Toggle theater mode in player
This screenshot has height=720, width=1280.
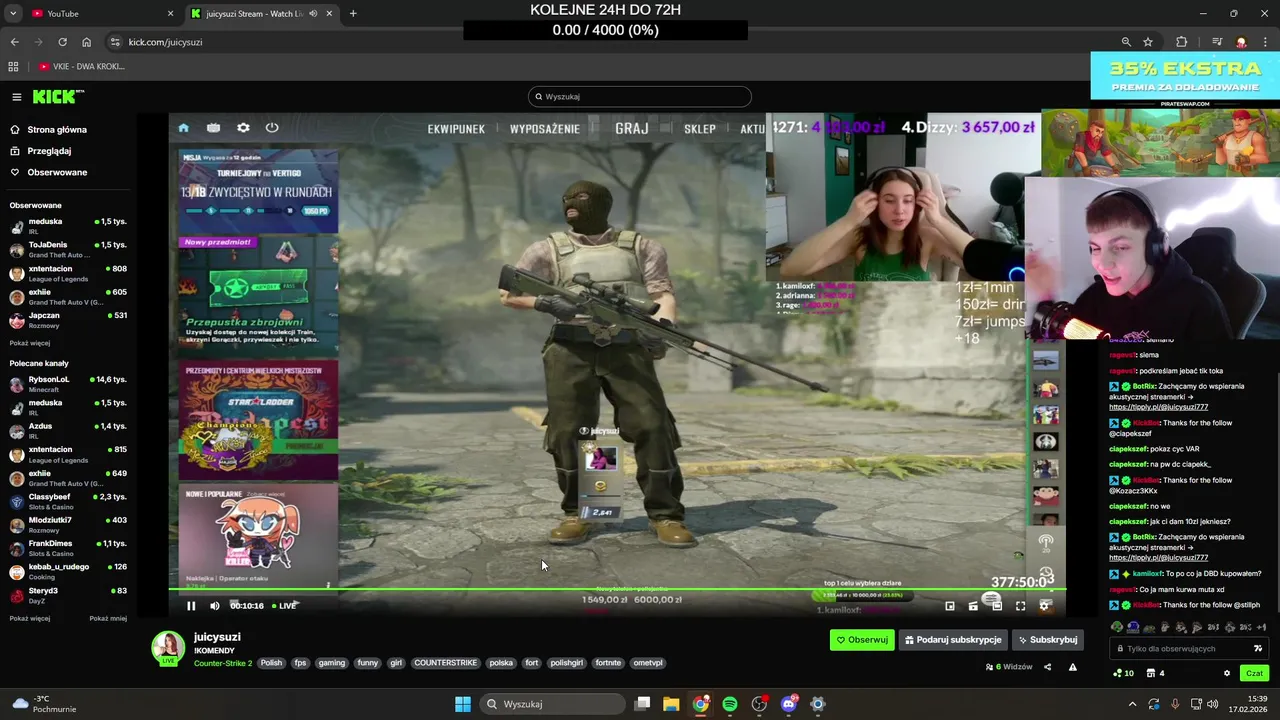997,606
